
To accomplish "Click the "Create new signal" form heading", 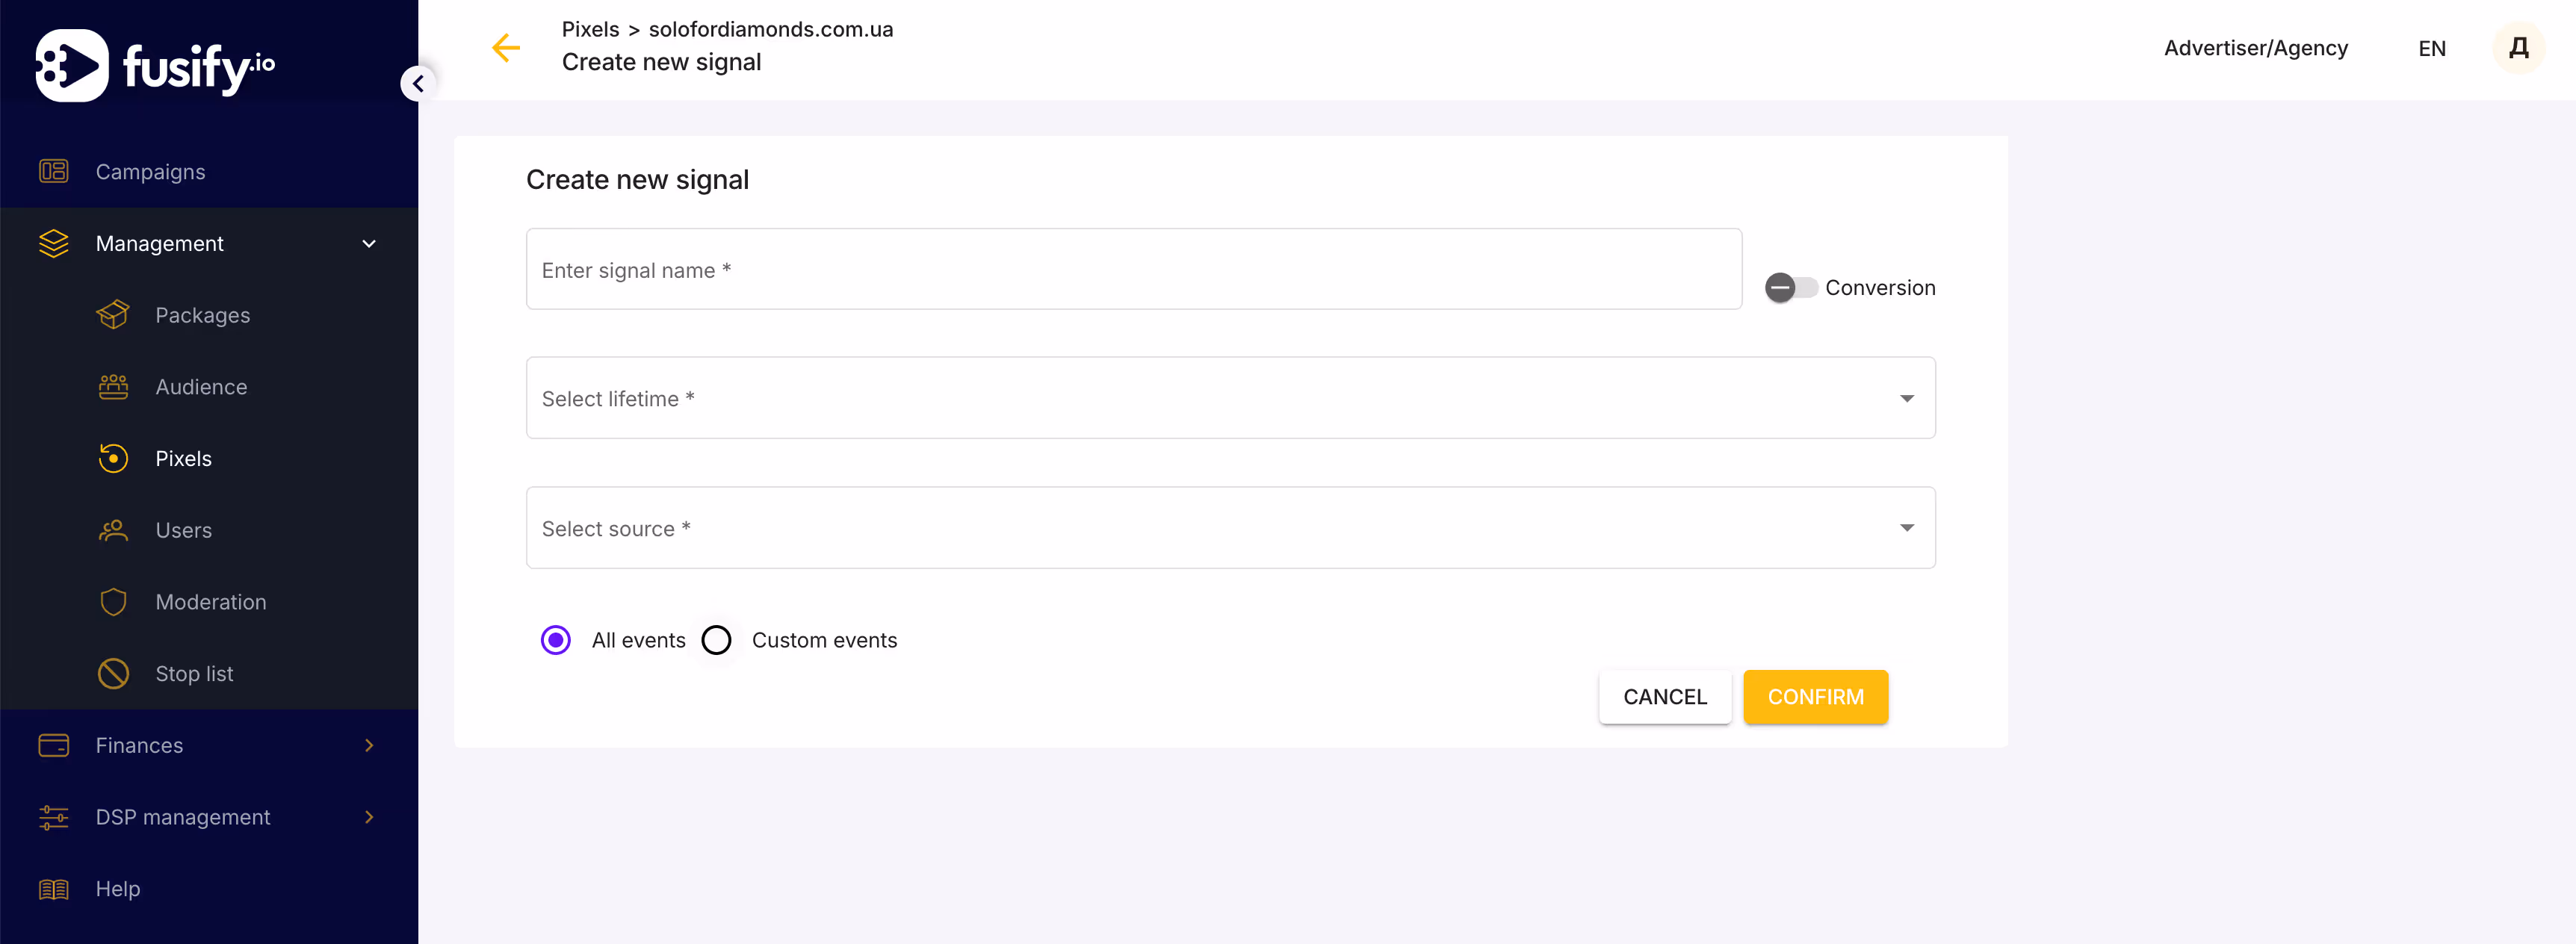I will tap(637, 180).
